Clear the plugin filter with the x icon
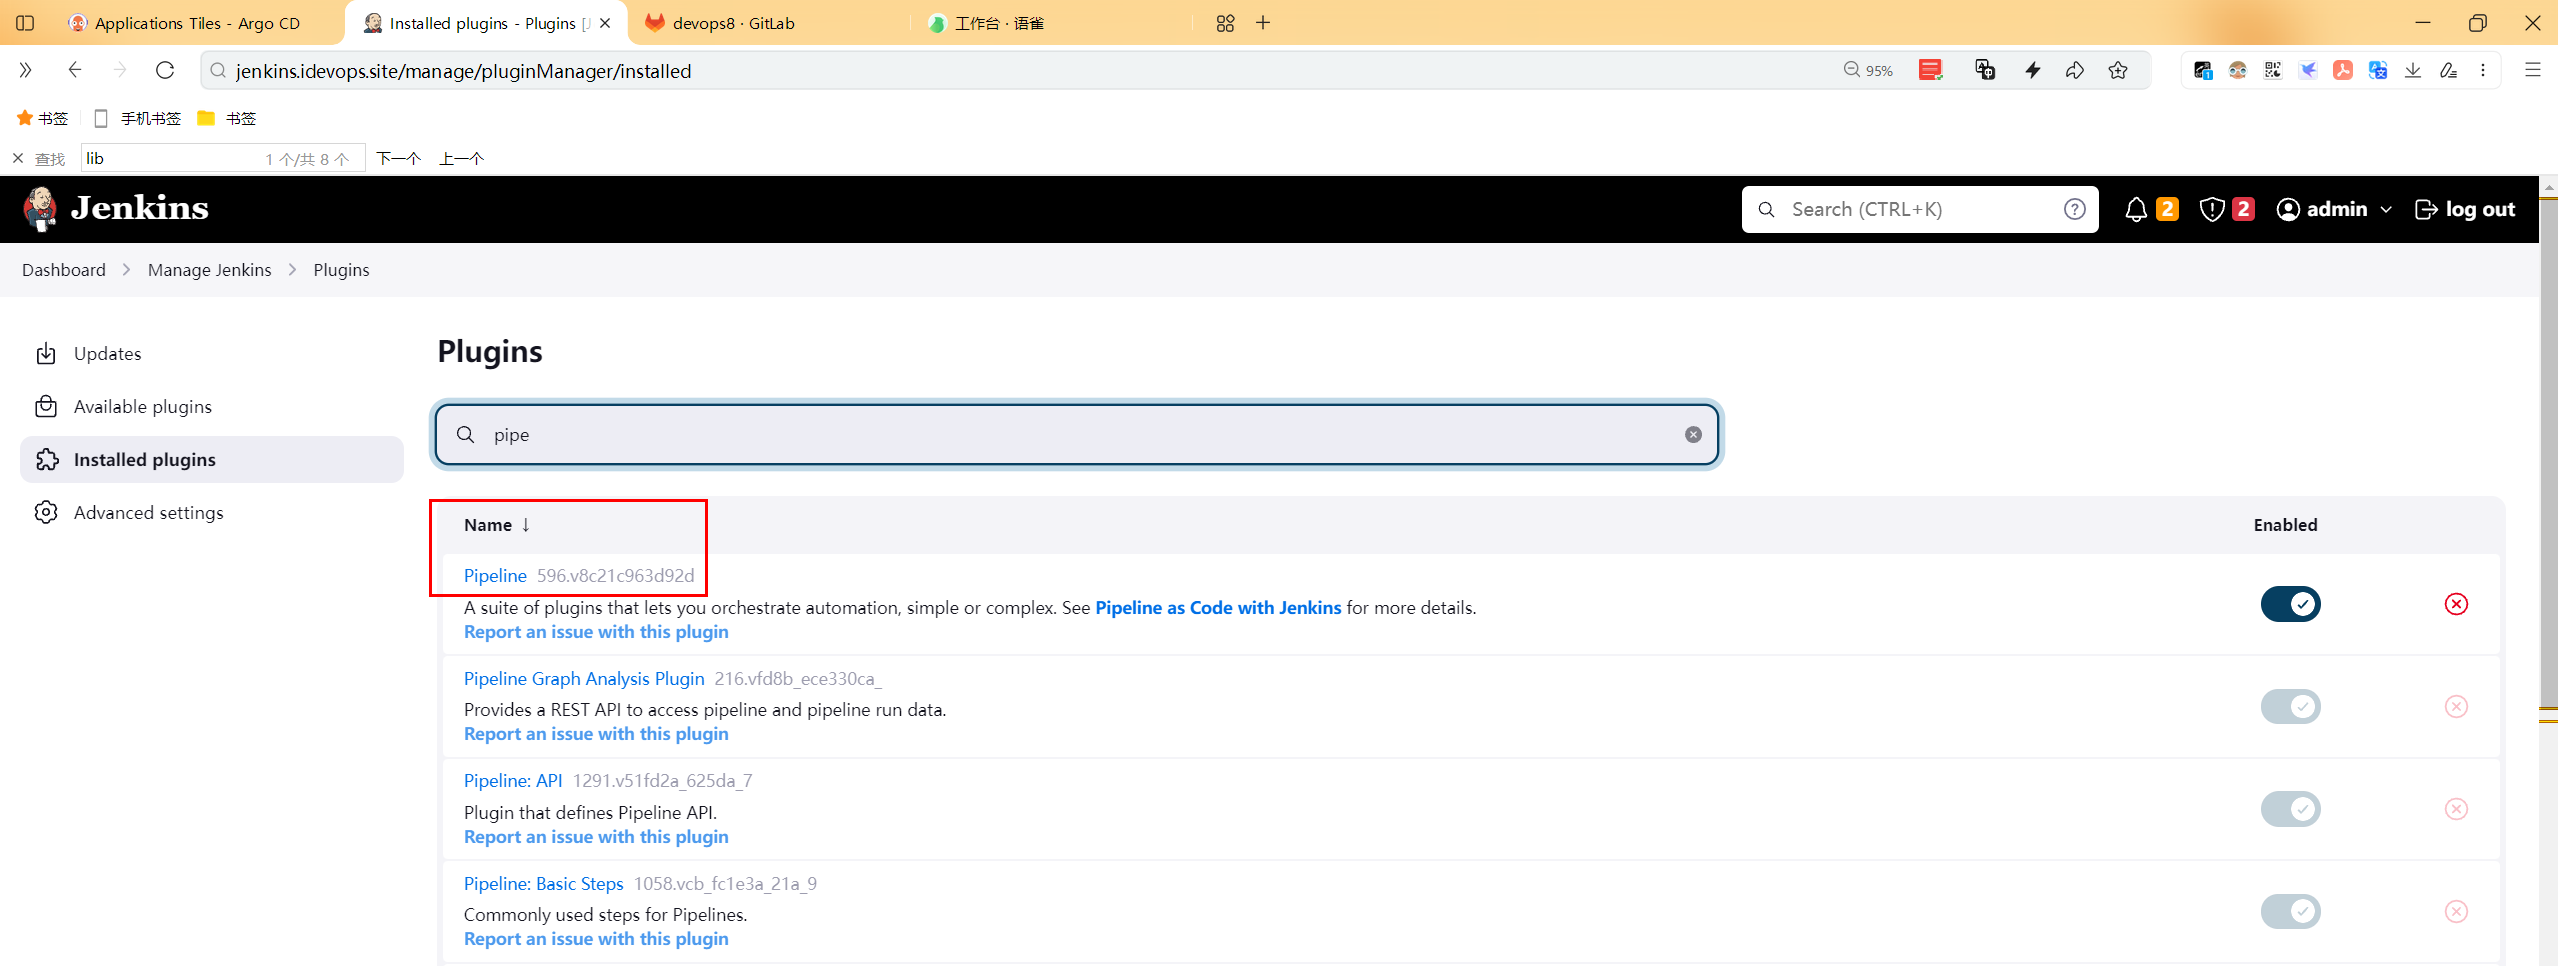This screenshot has height=966, width=2558. [x=1693, y=434]
